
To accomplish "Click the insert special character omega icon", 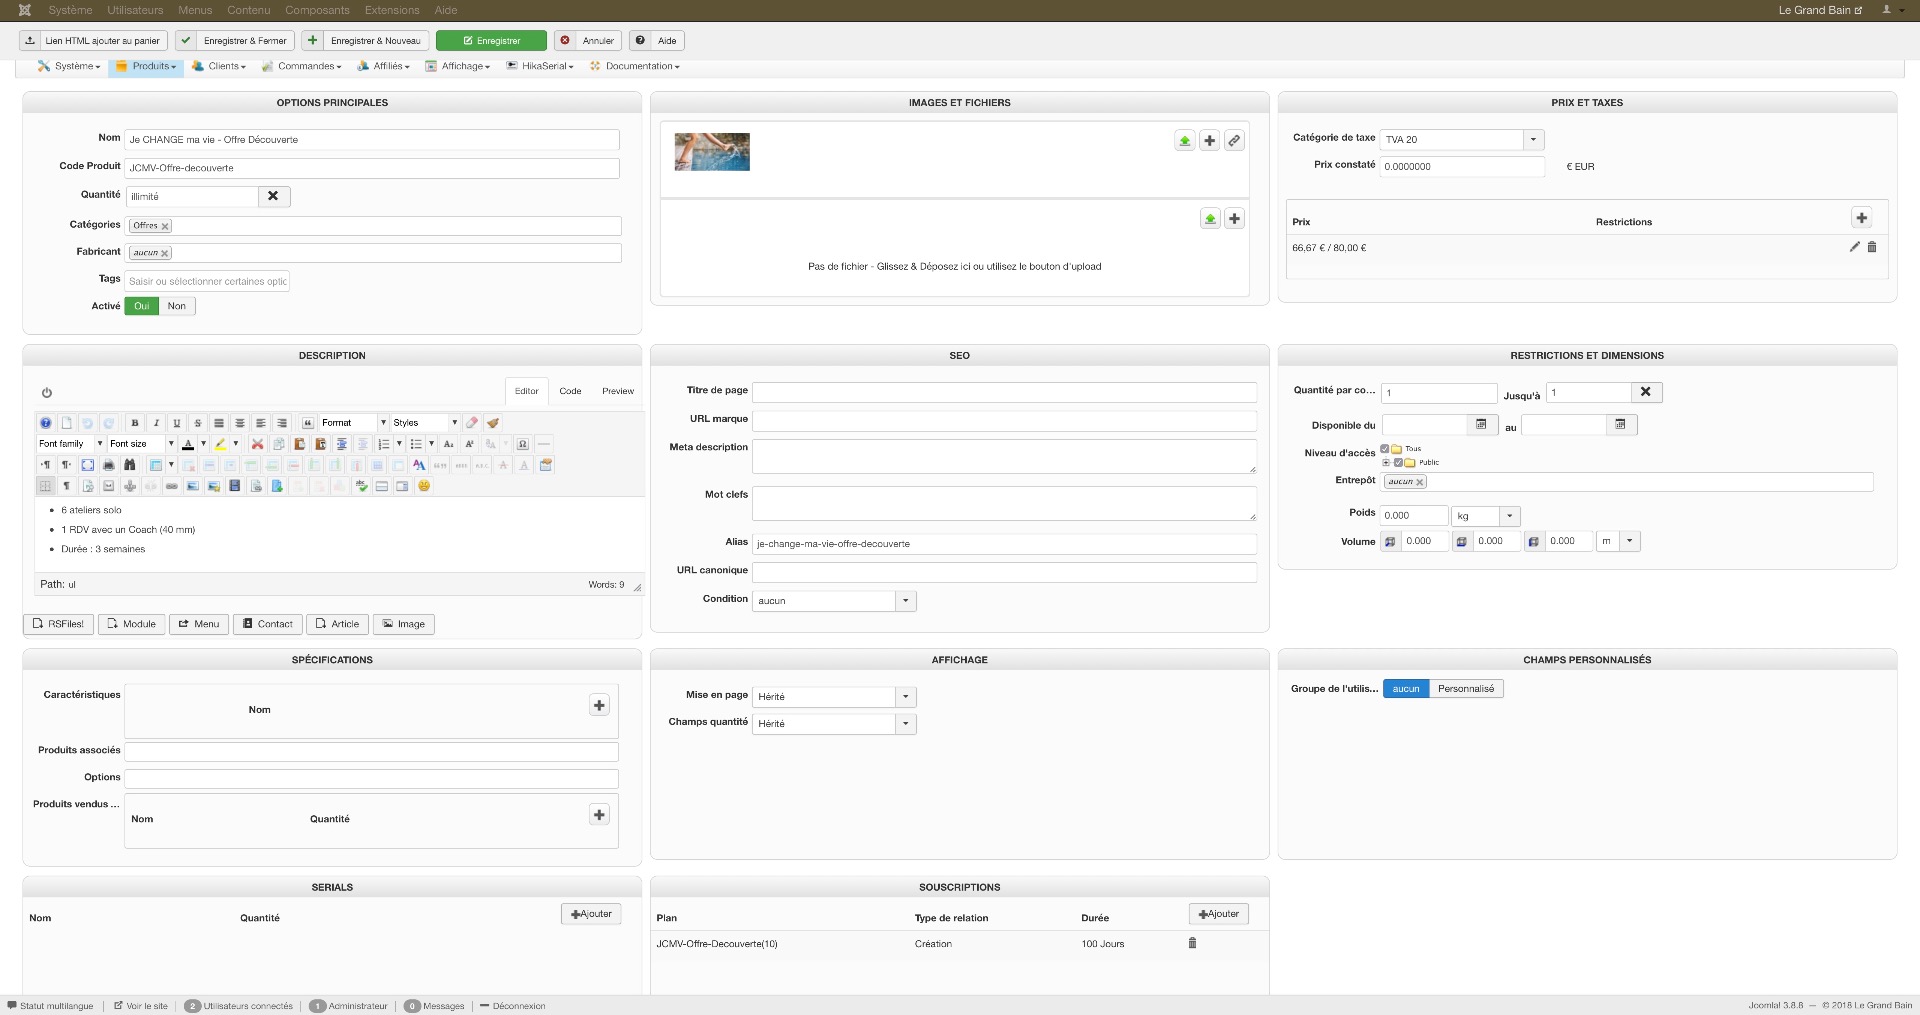I will click(x=522, y=444).
